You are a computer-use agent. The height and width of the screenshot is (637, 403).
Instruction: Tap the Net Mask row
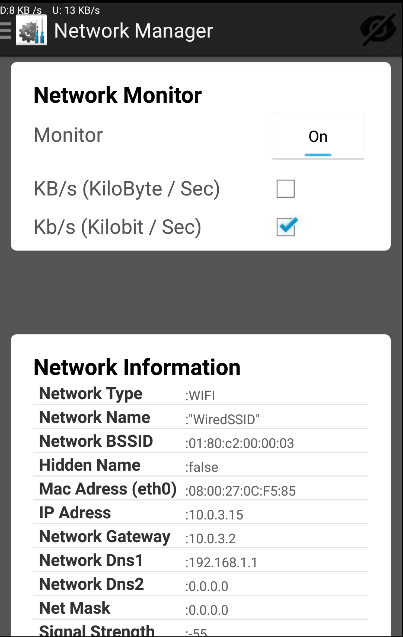pyautogui.click(x=200, y=609)
